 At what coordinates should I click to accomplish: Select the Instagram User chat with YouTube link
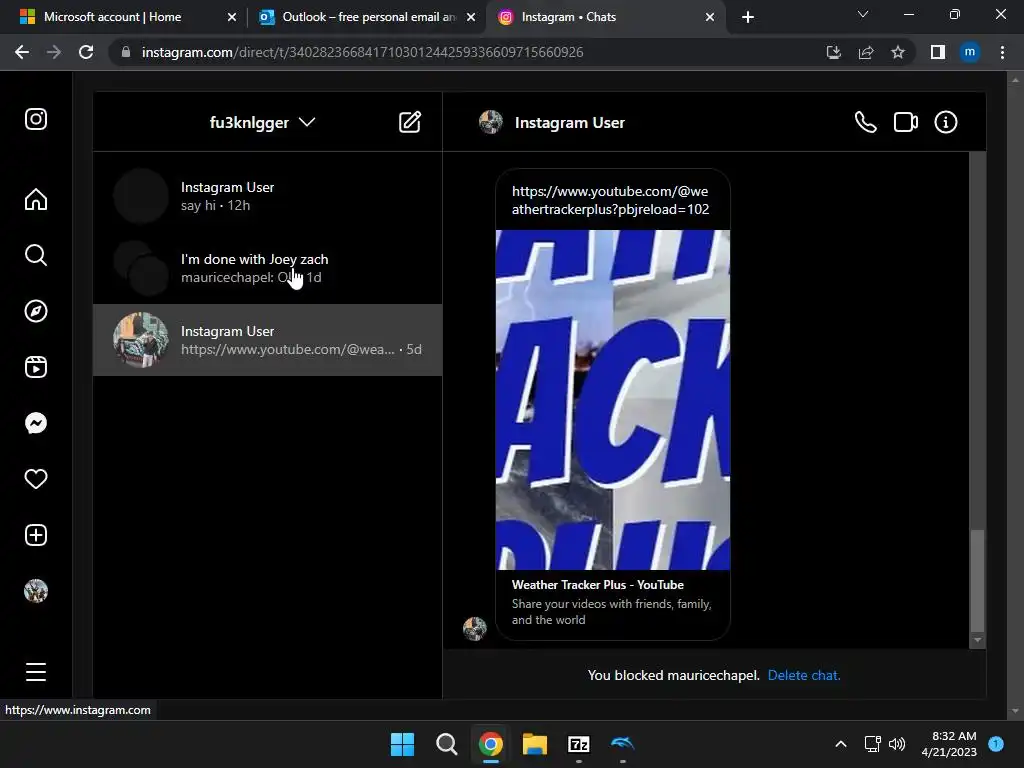pos(268,340)
